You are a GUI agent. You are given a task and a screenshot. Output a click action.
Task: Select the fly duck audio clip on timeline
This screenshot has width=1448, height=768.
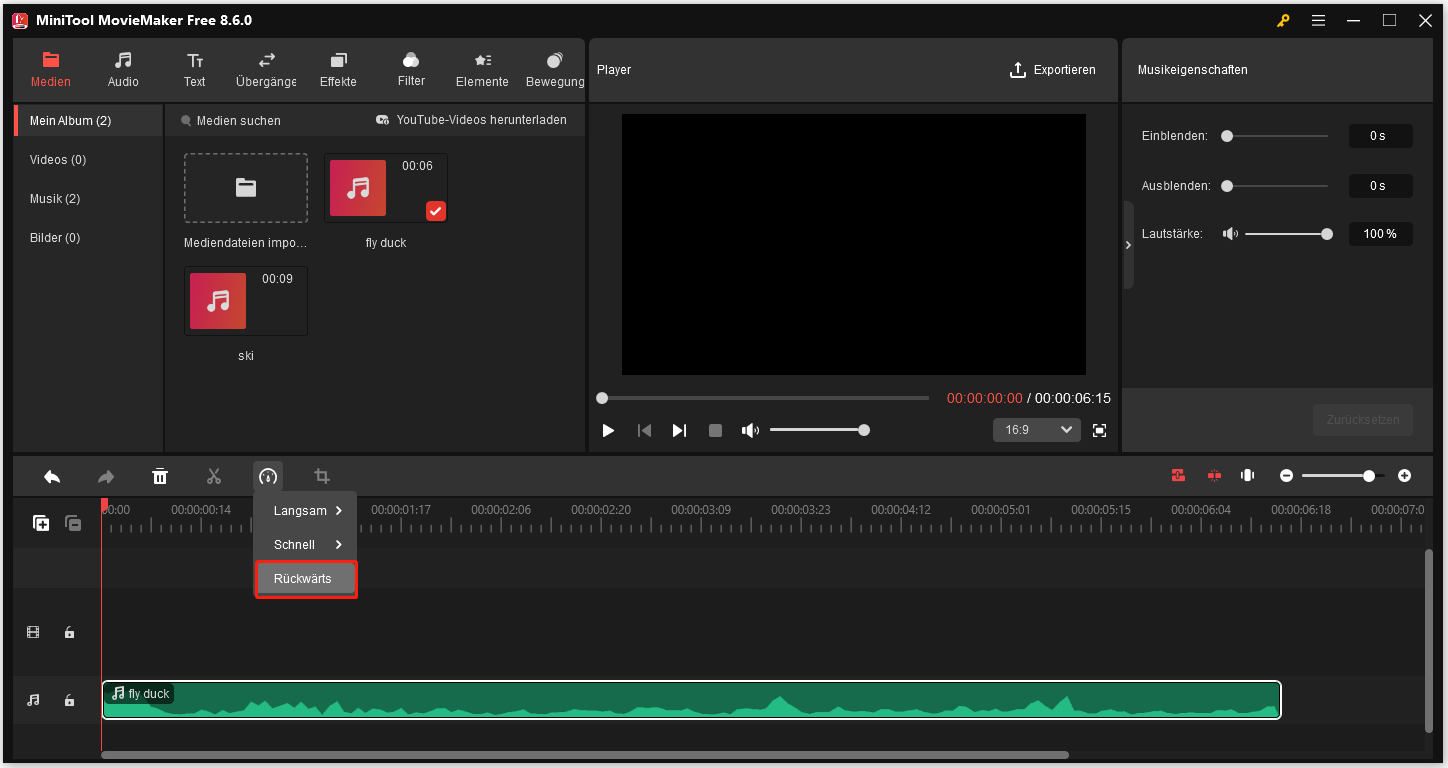point(691,700)
